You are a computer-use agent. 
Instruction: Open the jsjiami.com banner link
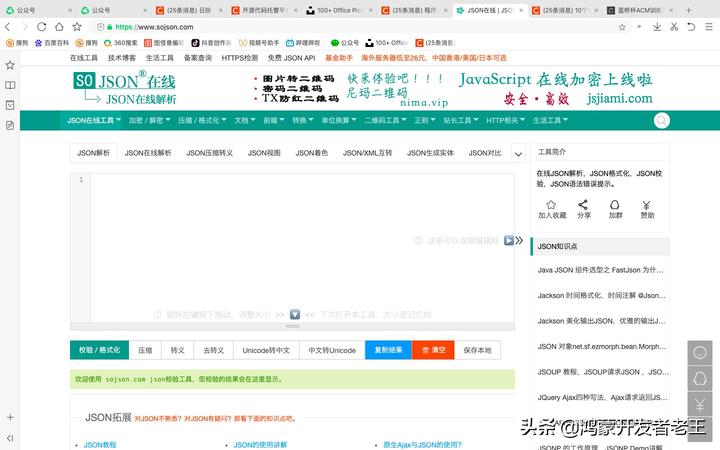click(x=619, y=98)
